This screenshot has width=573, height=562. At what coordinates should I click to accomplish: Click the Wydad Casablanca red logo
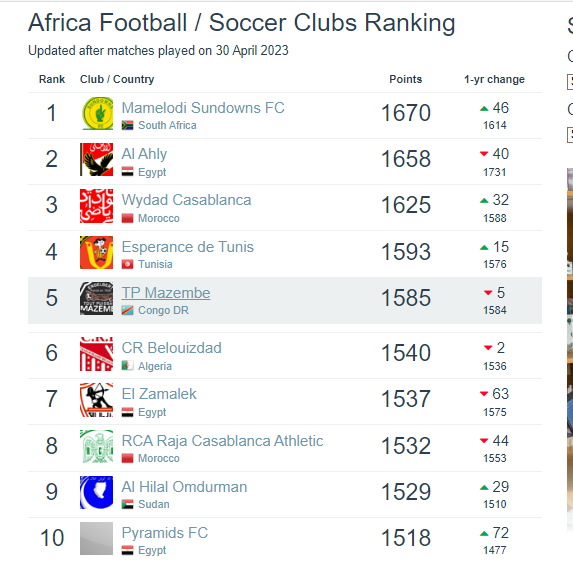pyautogui.click(x=96, y=206)
